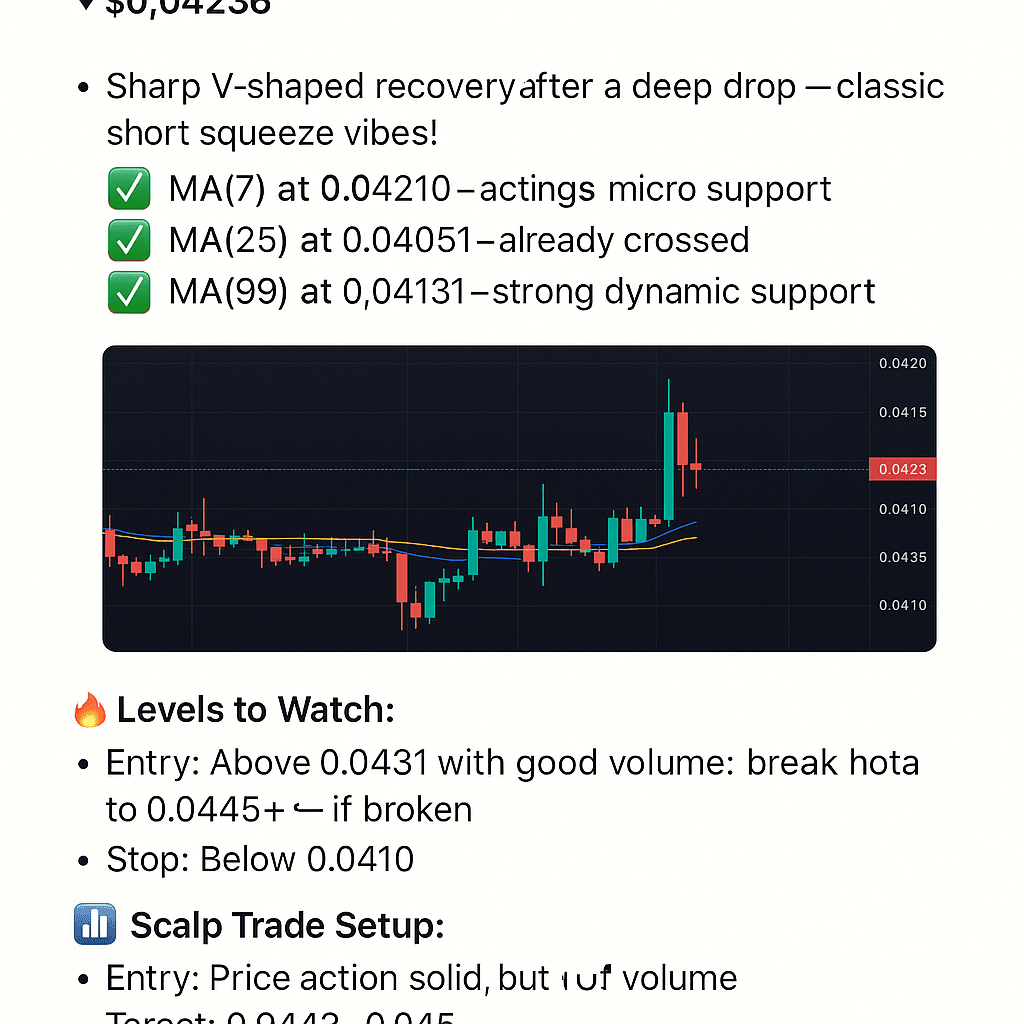Click the fire emoji beside Levels to Watch
This screenshot has width=1024, height=1024.
coord(91,711)
